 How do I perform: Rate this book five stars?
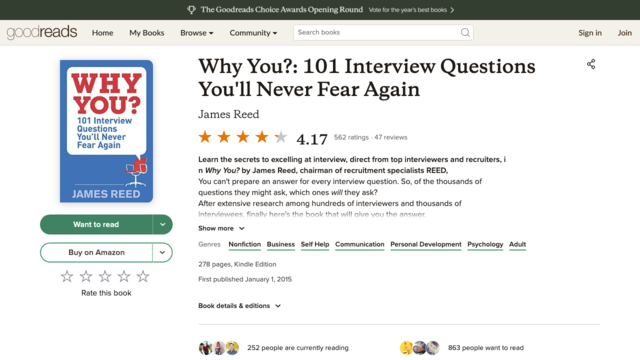pos(143,276)
